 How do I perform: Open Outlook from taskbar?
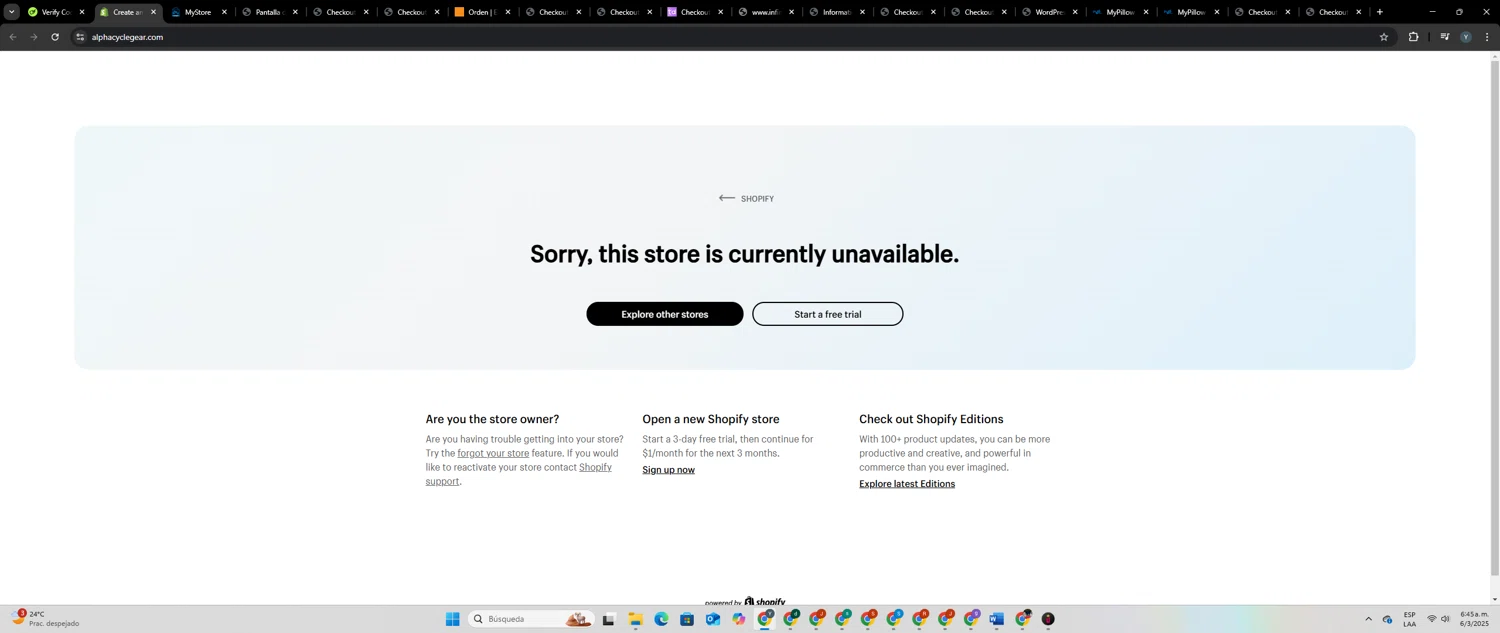[713, 620]
